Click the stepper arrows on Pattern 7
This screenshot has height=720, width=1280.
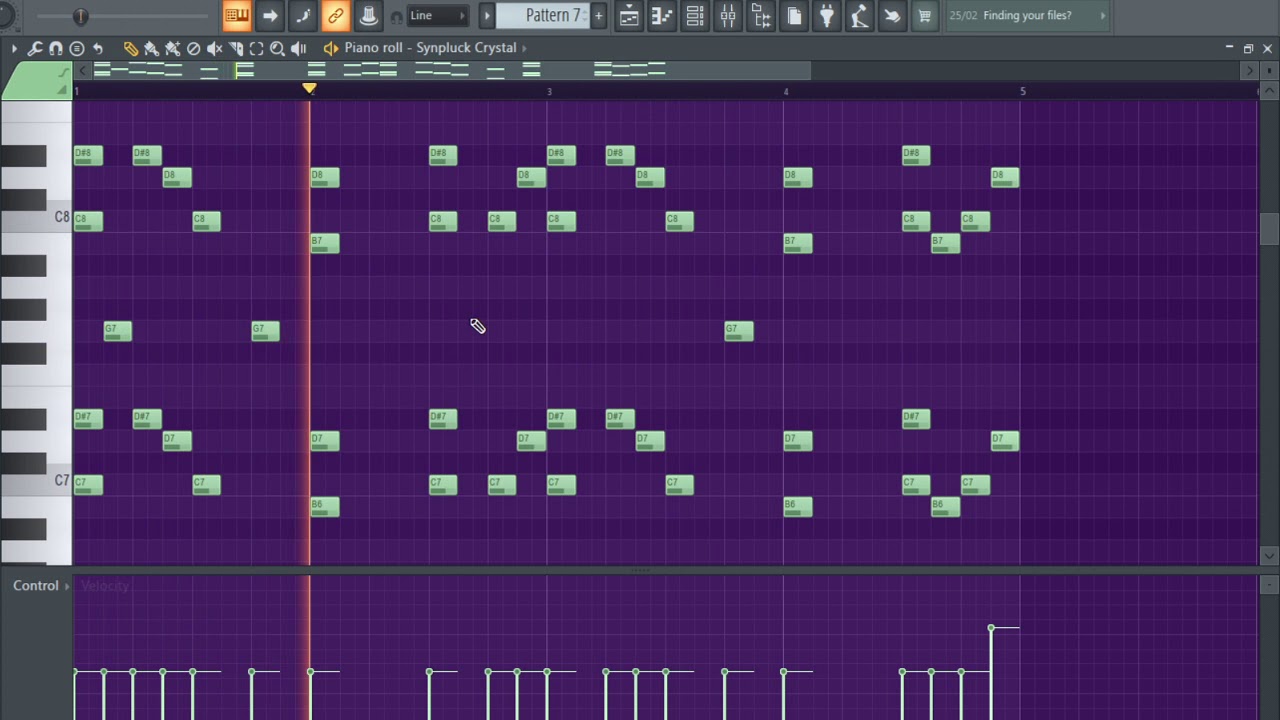point(584,15)
